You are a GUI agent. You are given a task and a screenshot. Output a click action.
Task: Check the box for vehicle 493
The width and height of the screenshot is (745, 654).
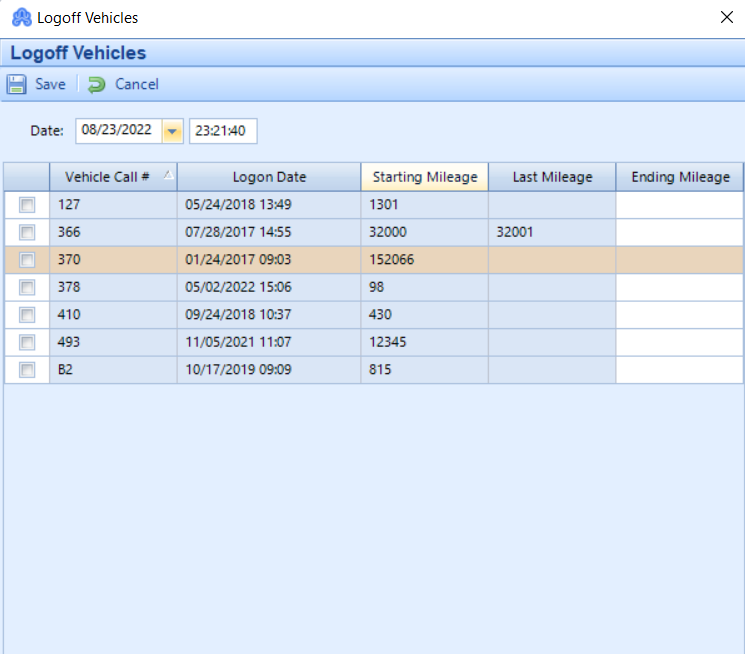pyautogui.click(x=27, y=342)
